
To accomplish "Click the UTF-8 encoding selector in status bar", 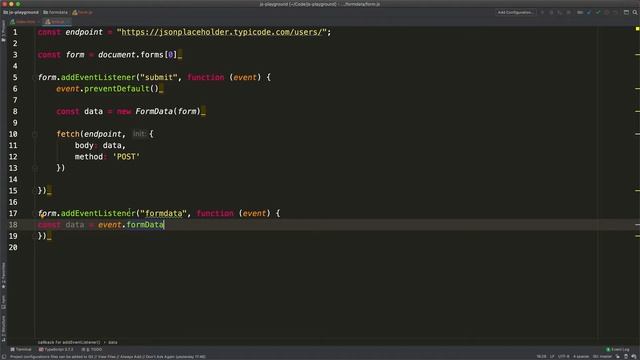I will click(x=564, y=357).
